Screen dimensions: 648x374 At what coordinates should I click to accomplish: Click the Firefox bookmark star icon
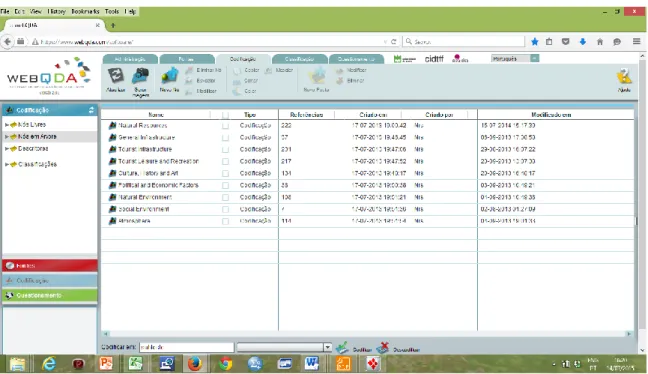535,42
